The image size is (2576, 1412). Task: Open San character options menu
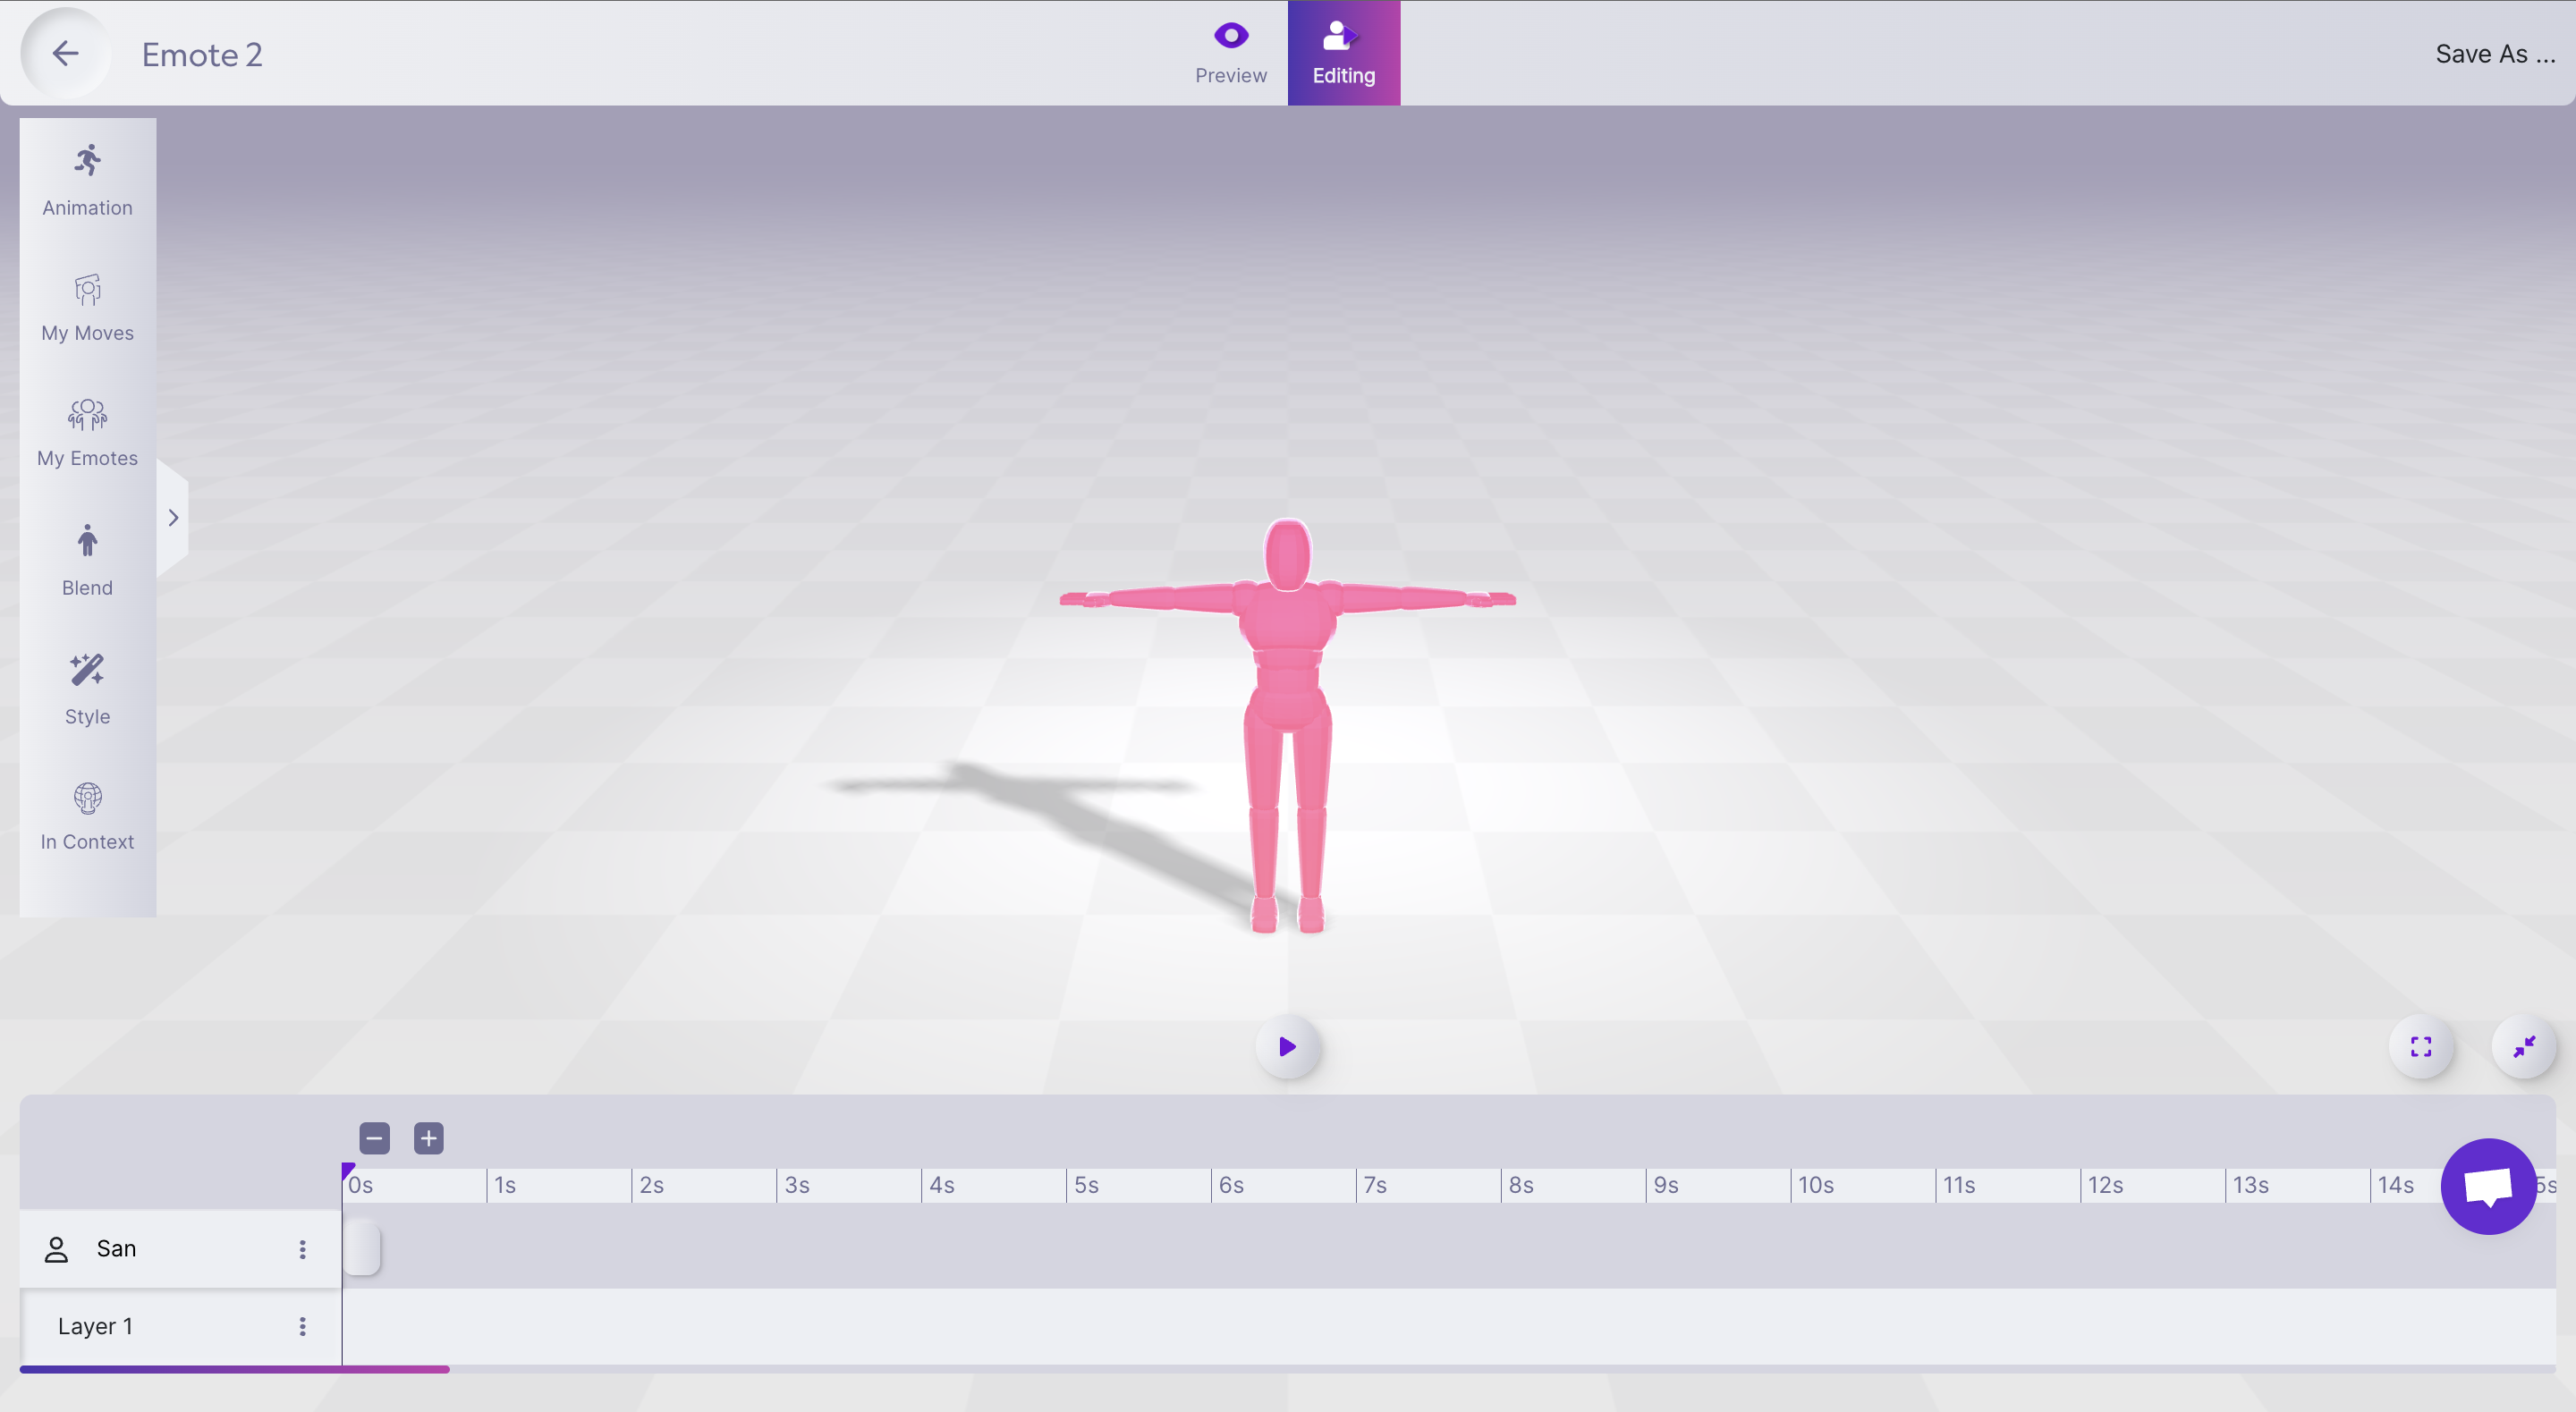coord(302,1248)
